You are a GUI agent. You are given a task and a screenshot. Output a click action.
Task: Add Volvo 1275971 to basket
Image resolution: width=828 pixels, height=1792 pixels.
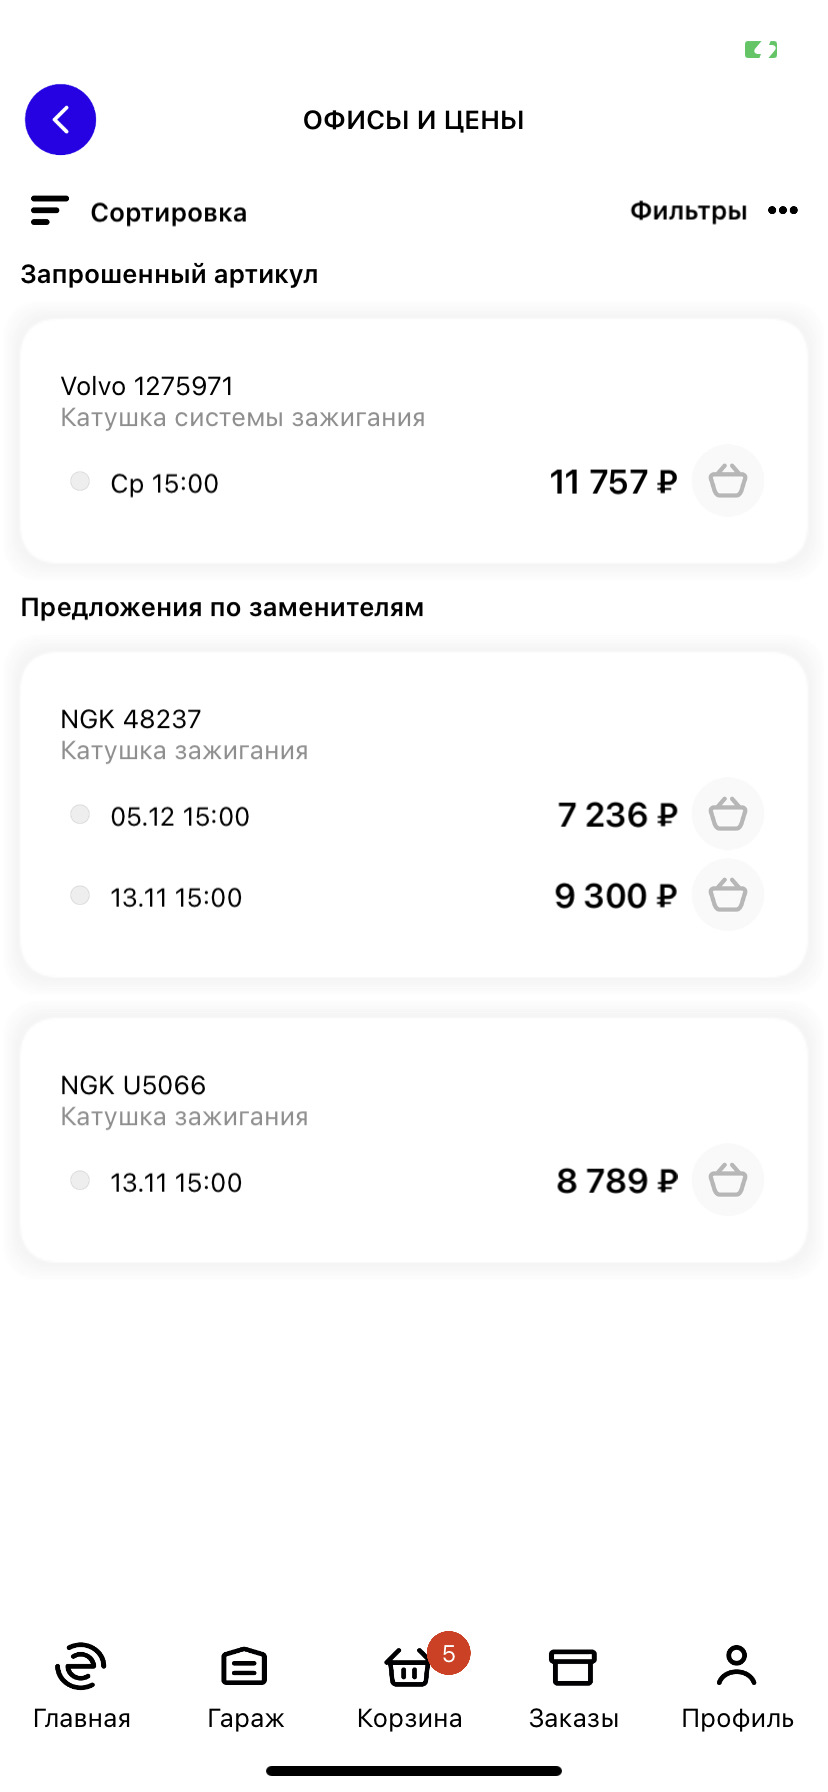pos(728,481)
